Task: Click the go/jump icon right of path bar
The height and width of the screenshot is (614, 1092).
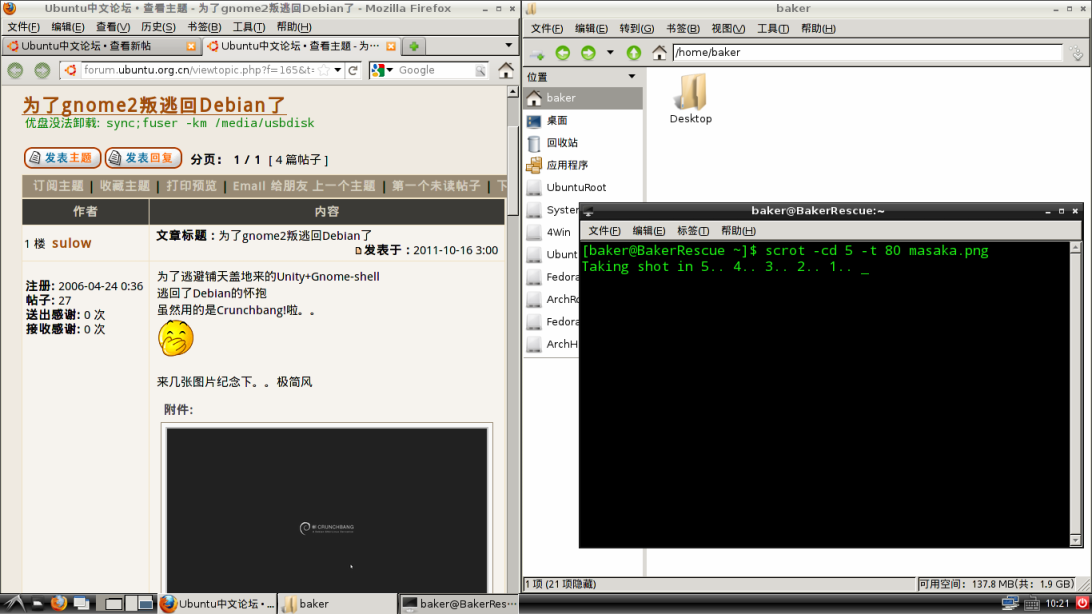Action: click(x=1077, y=53)
